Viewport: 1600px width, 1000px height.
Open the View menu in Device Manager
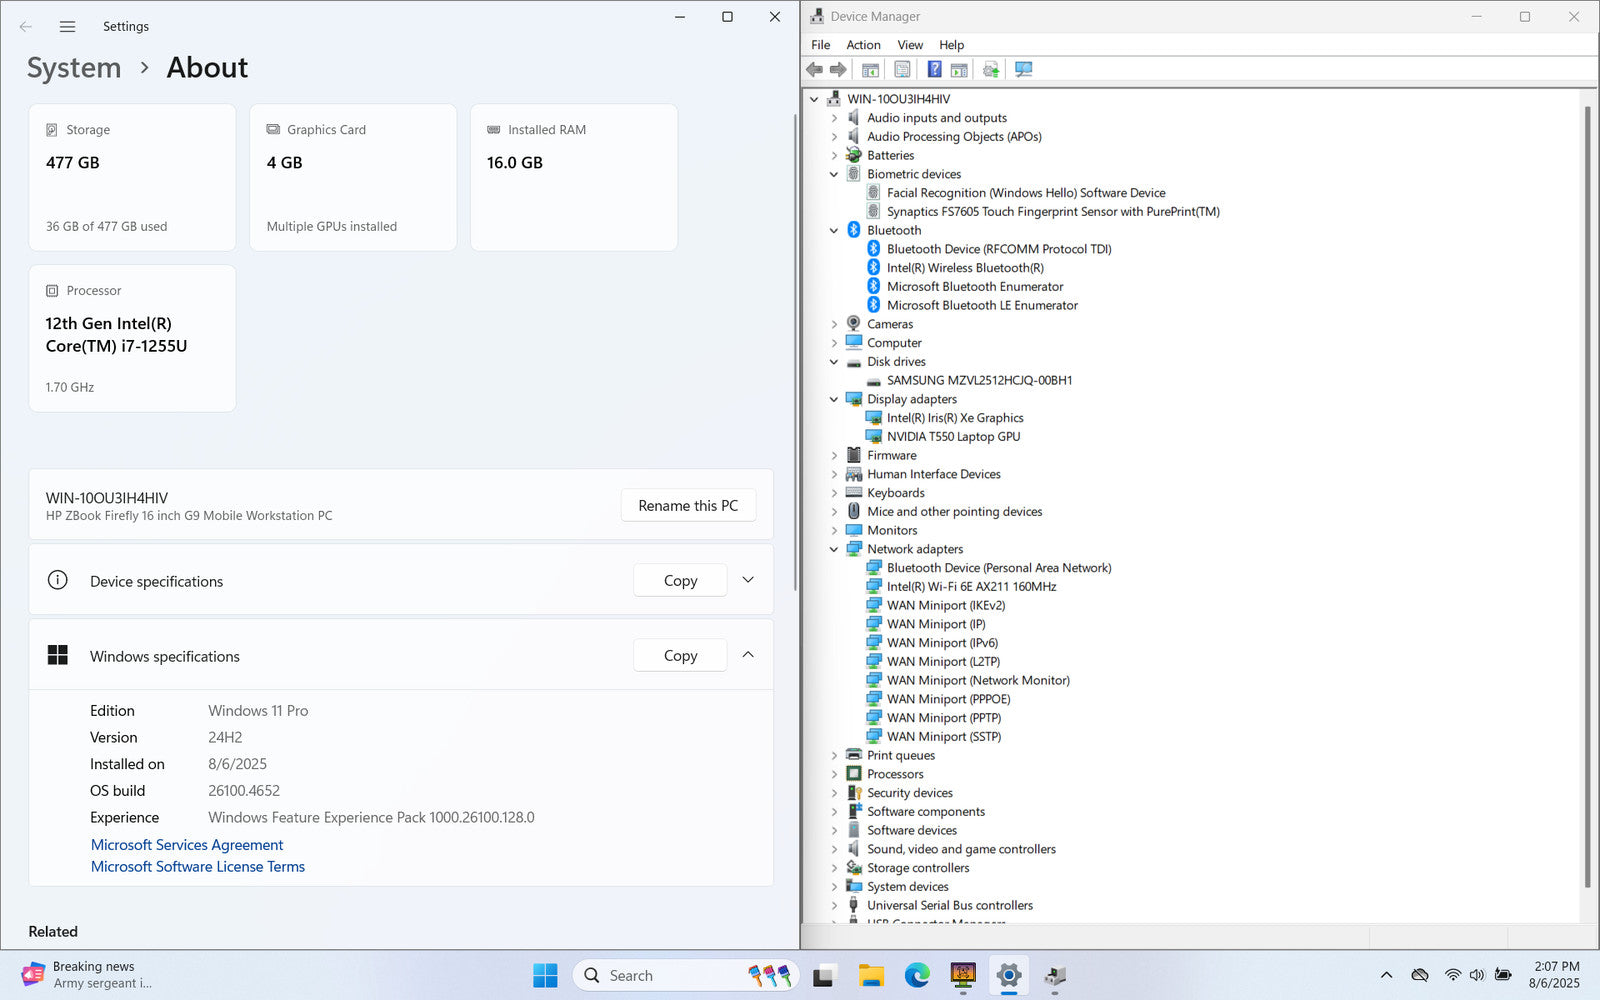coord(909,45)
